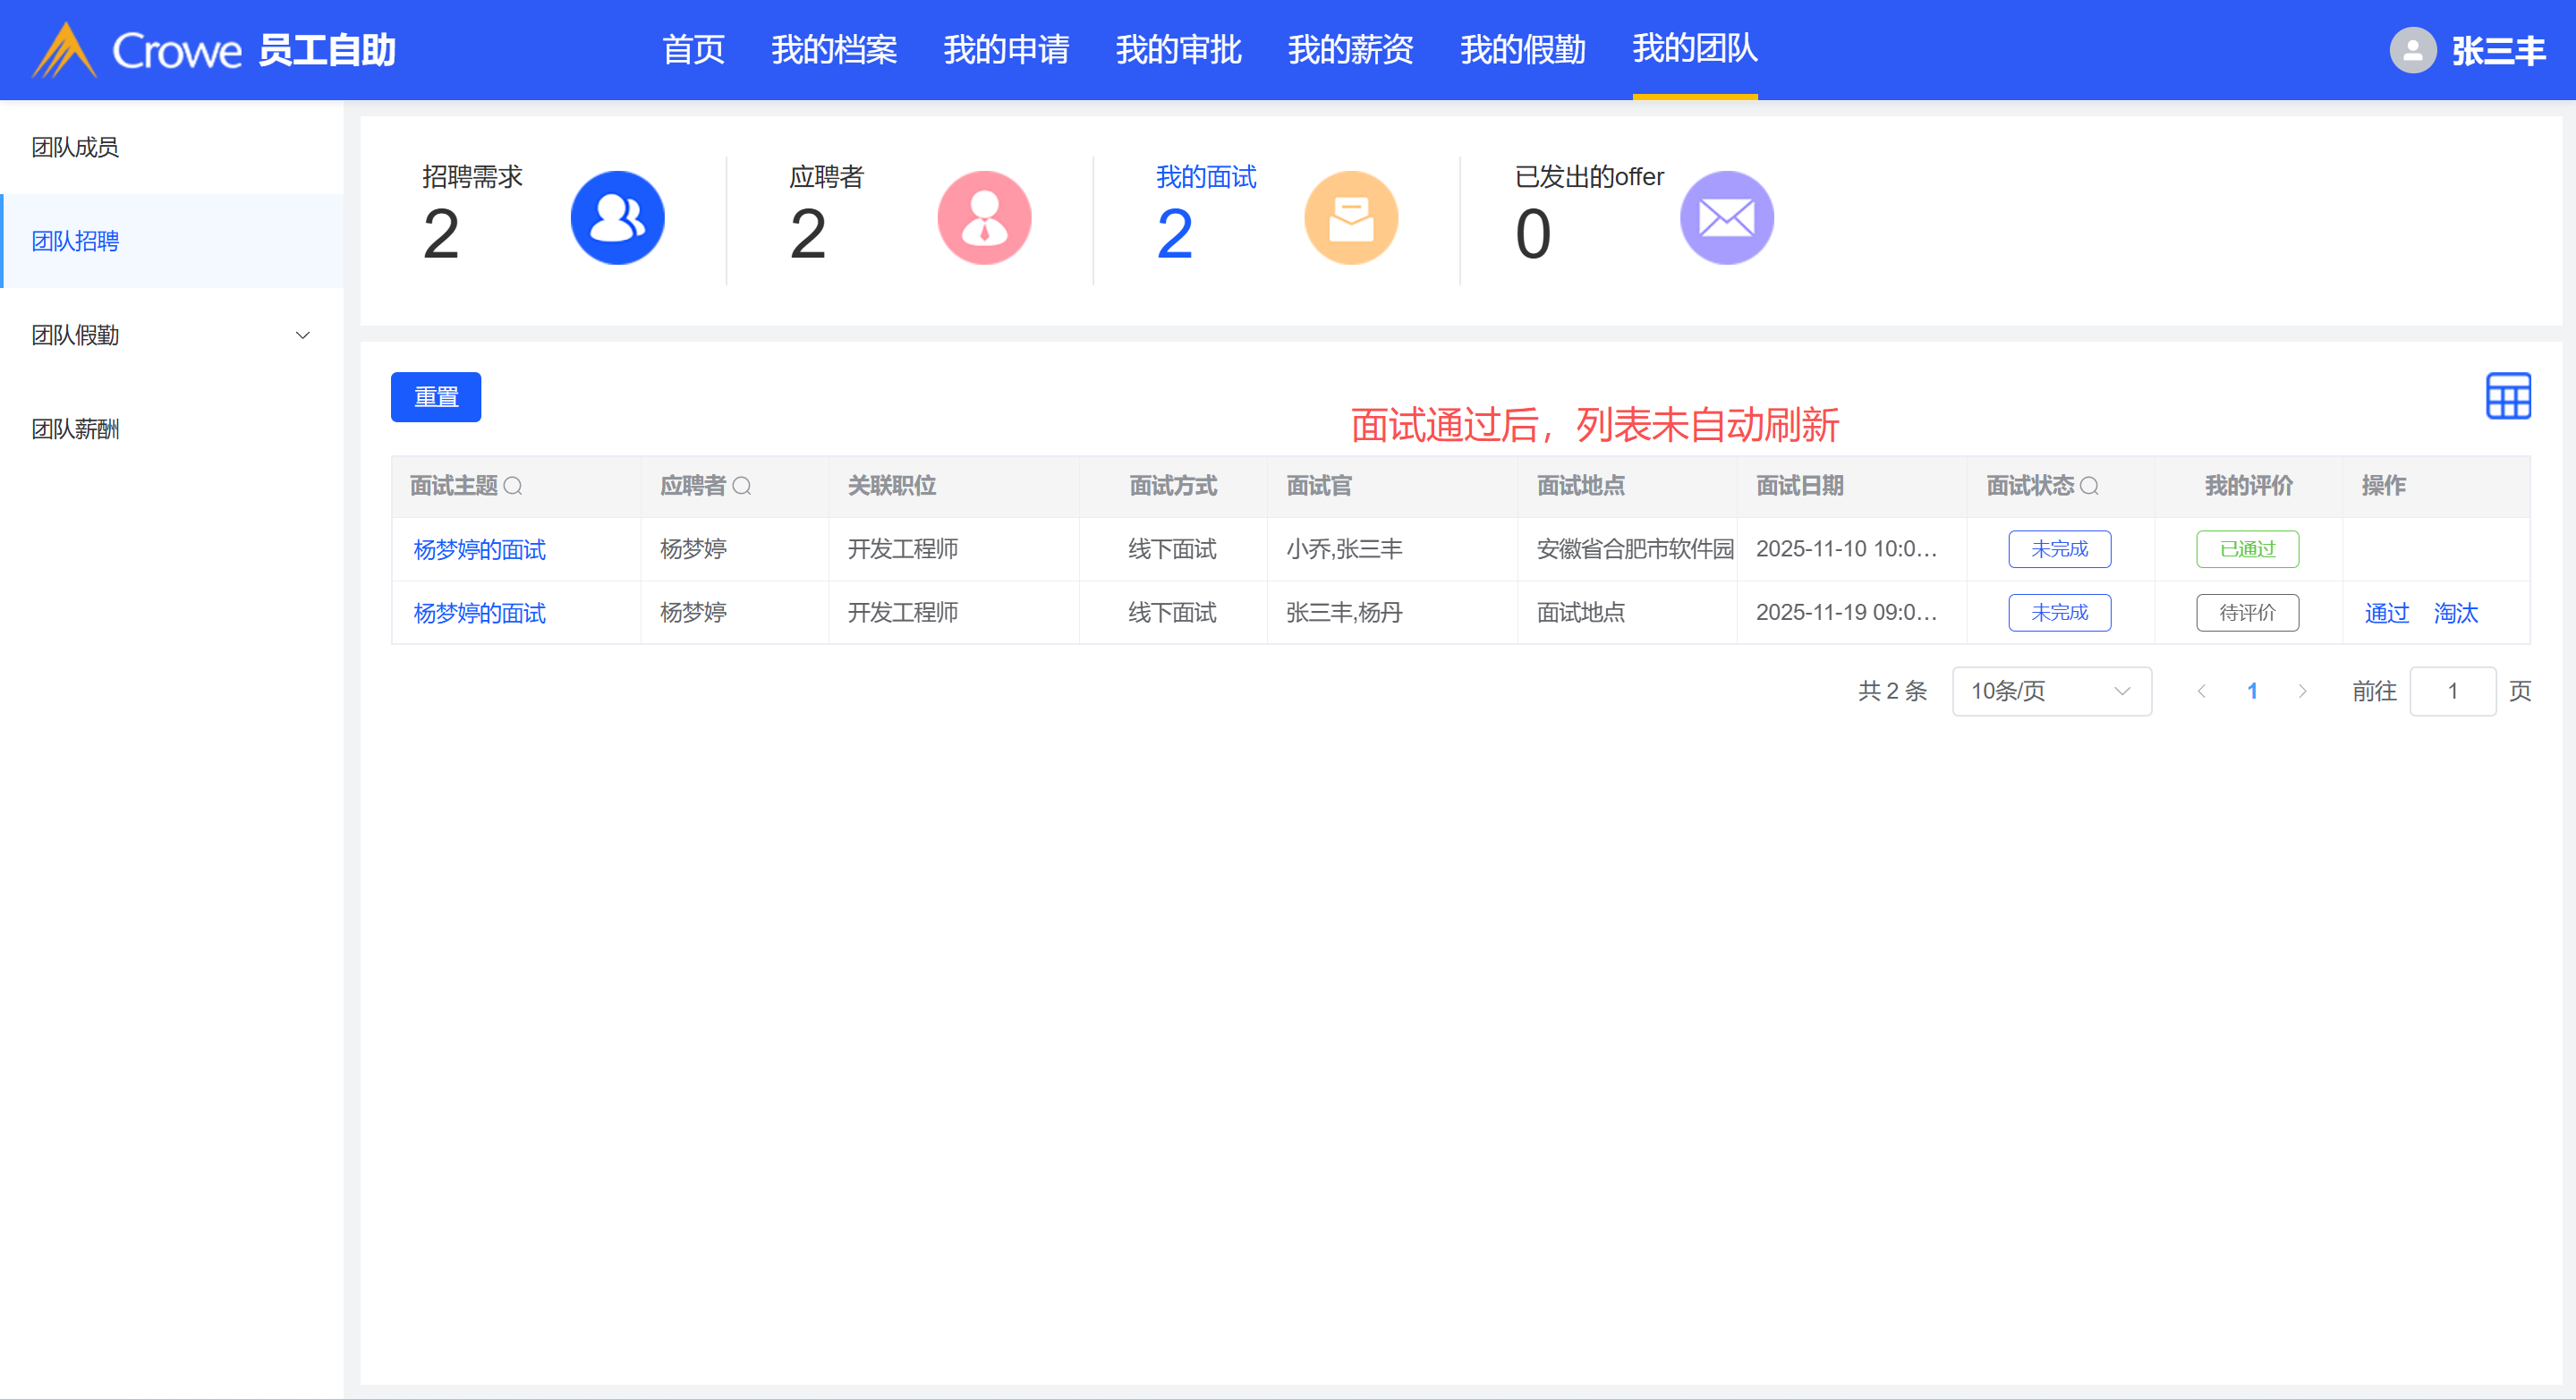2576x1400 pixels.
Task: Click the purple envelope offer icon
Action: 1726,218
